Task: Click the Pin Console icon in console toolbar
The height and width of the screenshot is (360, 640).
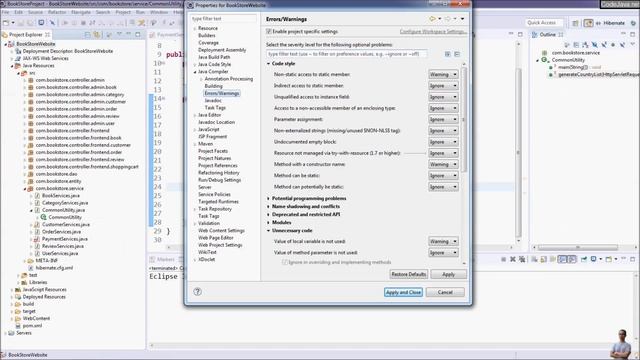Action: [x=584, y=259]
